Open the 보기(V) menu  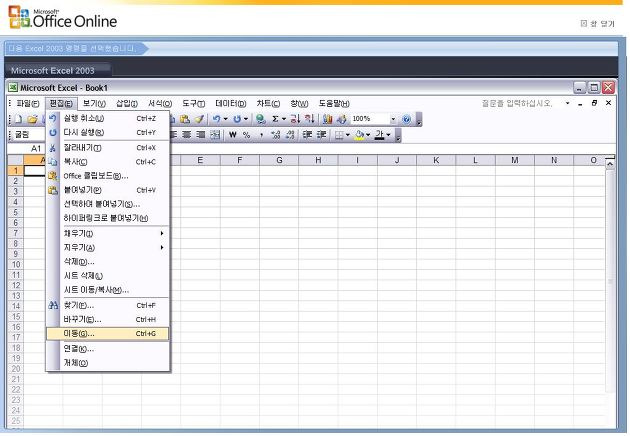click(x=94, y=104)
